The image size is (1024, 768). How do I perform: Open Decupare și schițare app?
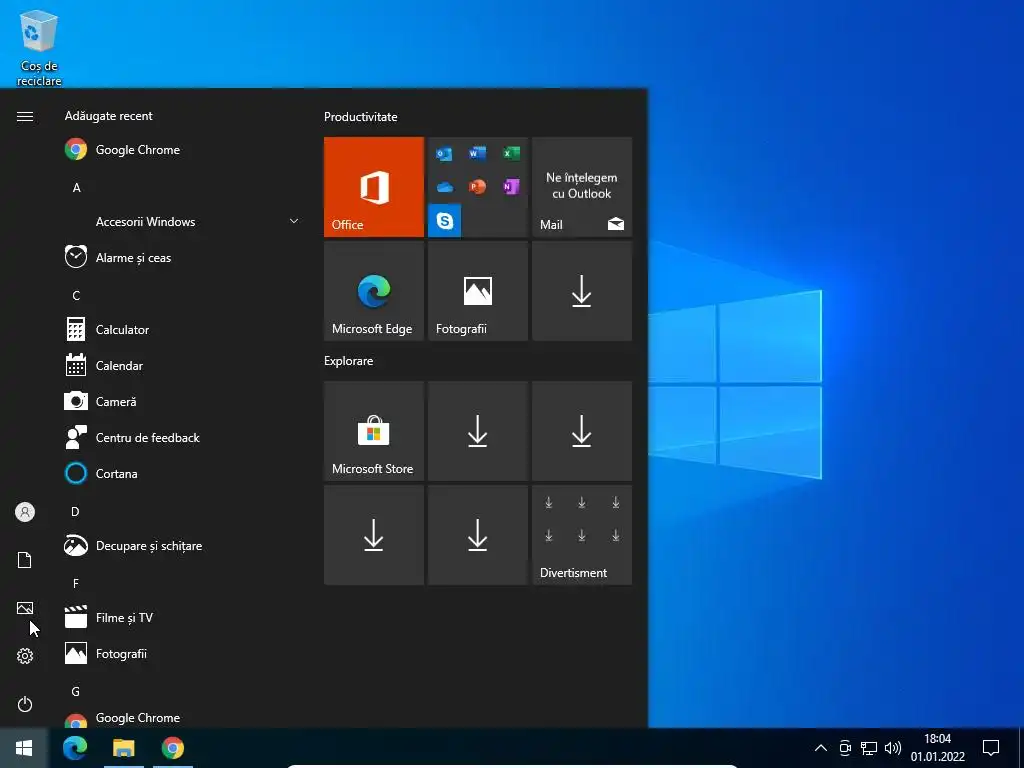[182, 545]
